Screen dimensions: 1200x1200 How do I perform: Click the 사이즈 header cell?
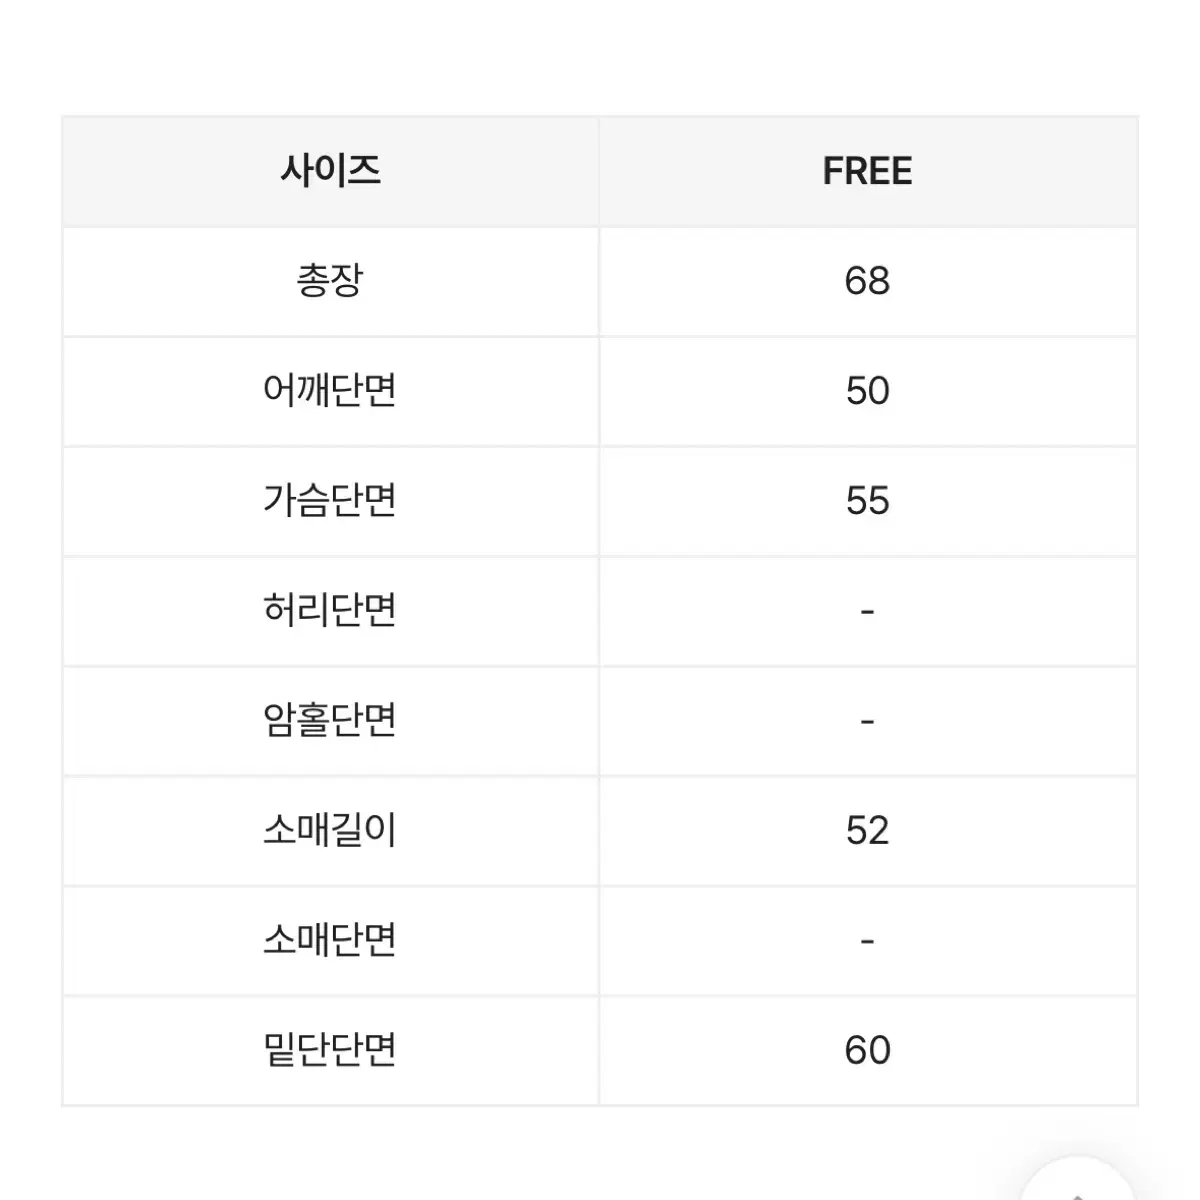point(330,171)
